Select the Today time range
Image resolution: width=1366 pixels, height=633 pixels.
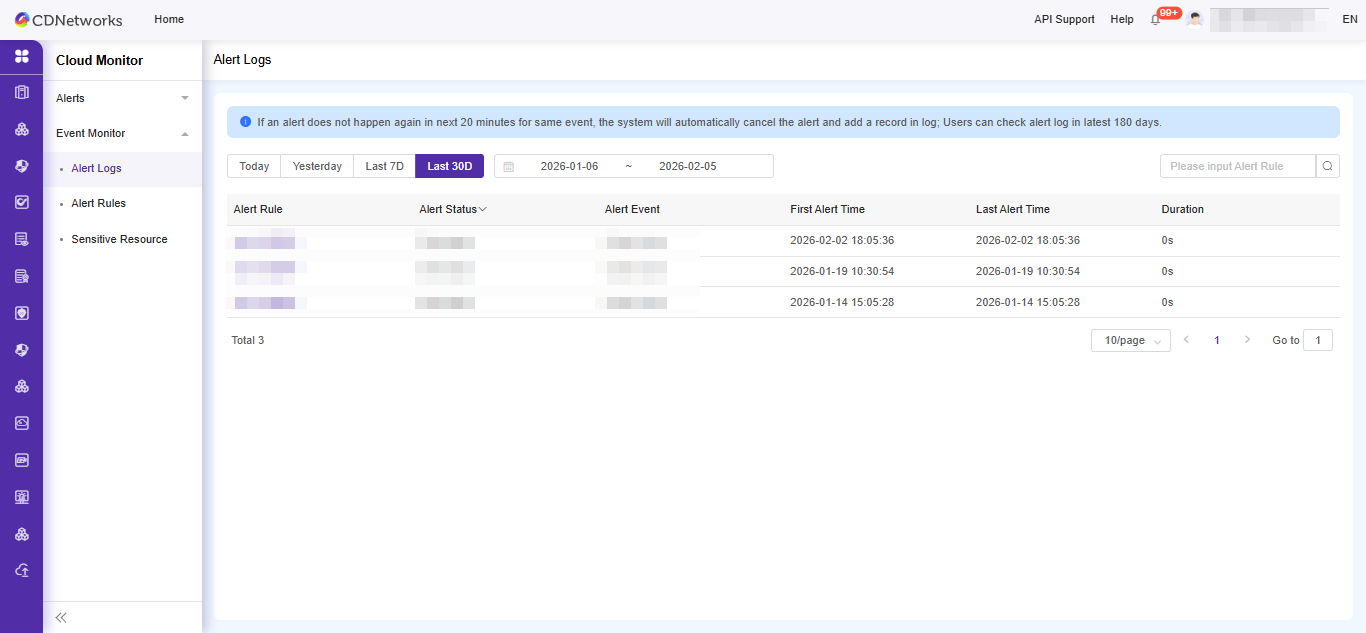254,166
